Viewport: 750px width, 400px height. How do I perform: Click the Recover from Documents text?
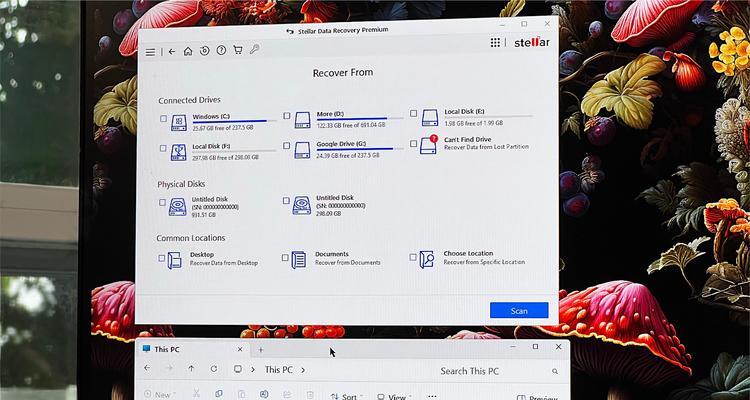pos(348,263)
